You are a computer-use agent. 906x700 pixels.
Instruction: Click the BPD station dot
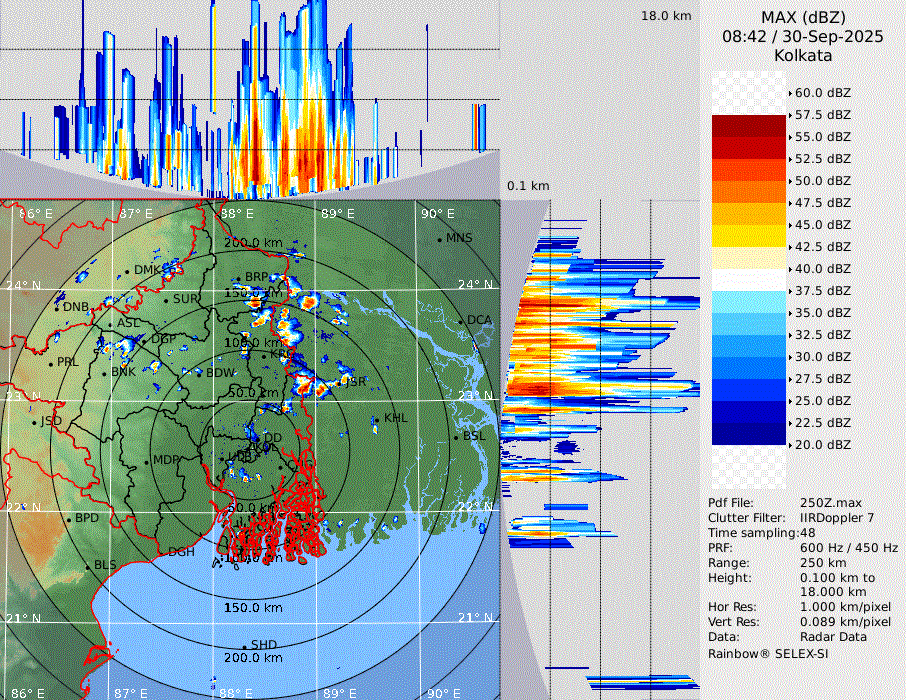[x=69, y=519]
